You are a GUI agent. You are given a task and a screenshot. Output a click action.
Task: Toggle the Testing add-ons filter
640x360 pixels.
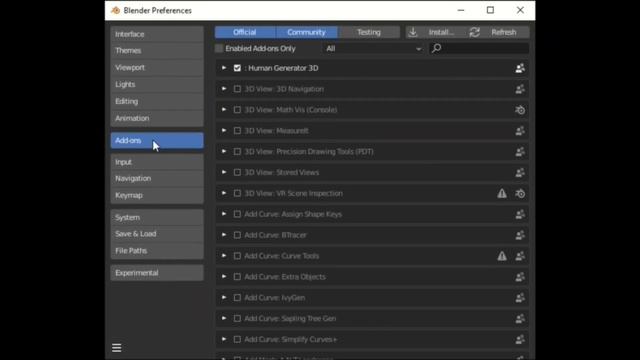tap(369, 32)
